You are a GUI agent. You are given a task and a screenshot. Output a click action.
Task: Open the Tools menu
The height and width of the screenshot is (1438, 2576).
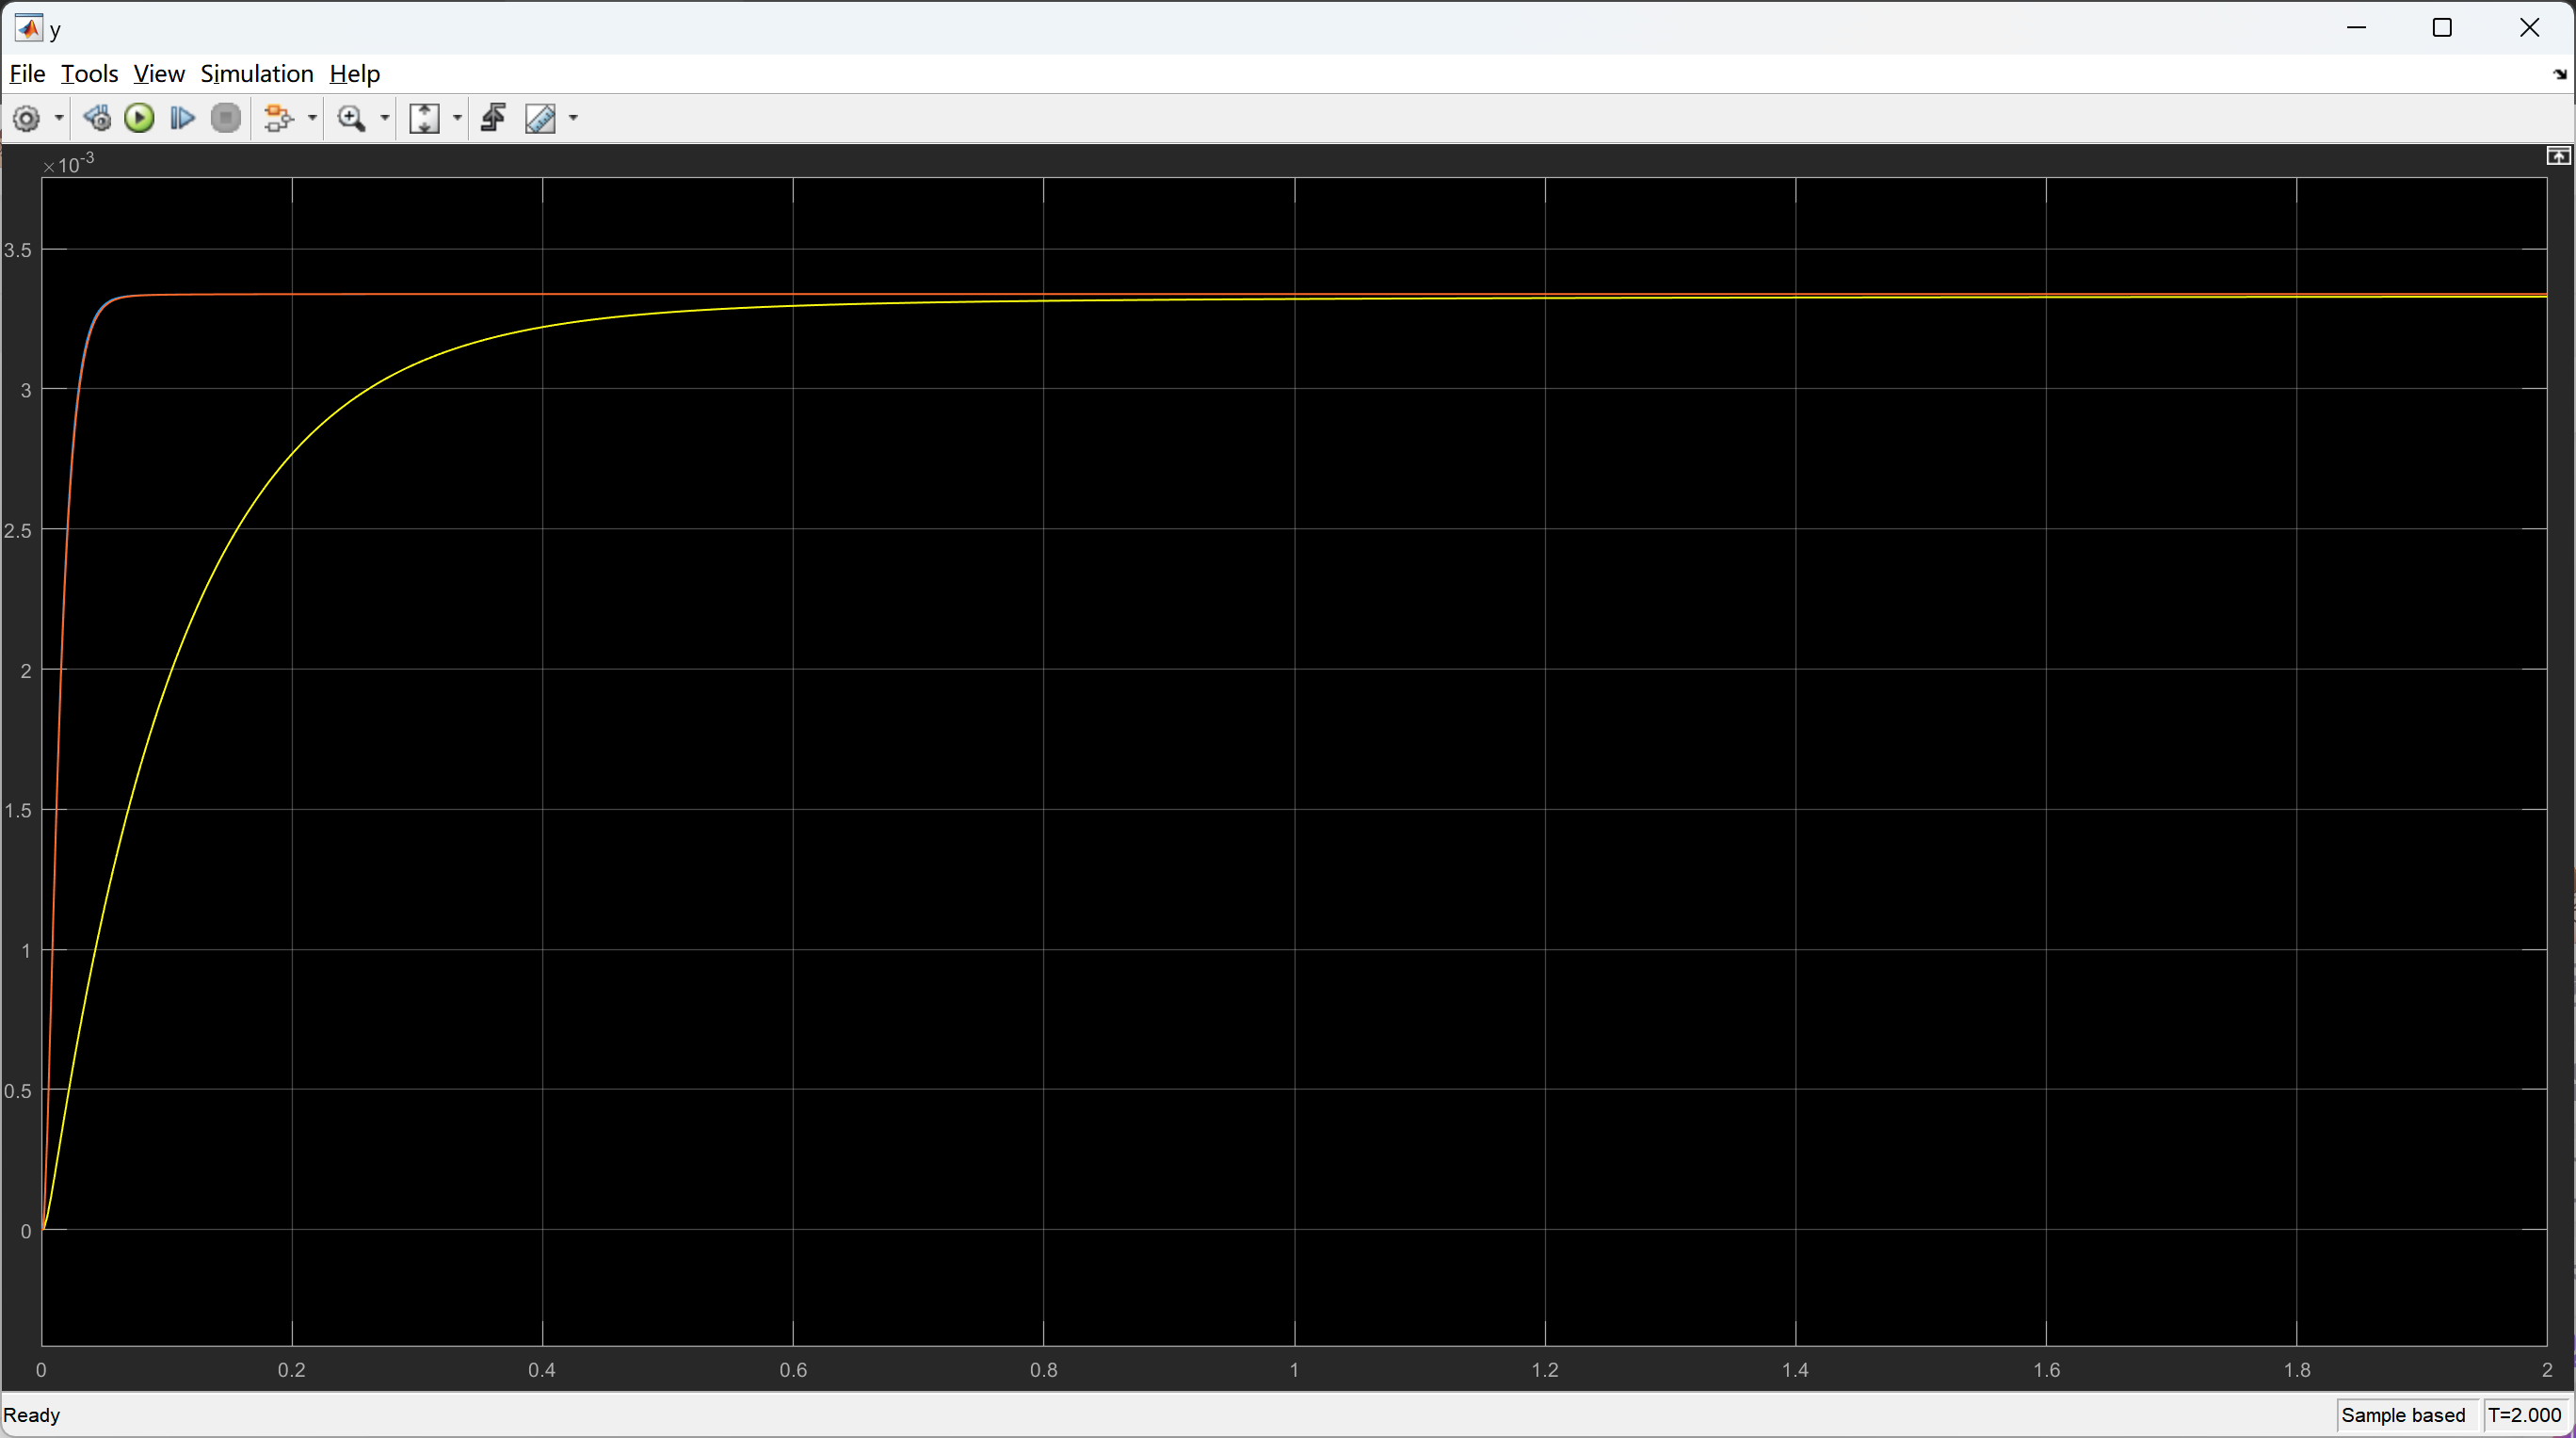pos(89,74)
